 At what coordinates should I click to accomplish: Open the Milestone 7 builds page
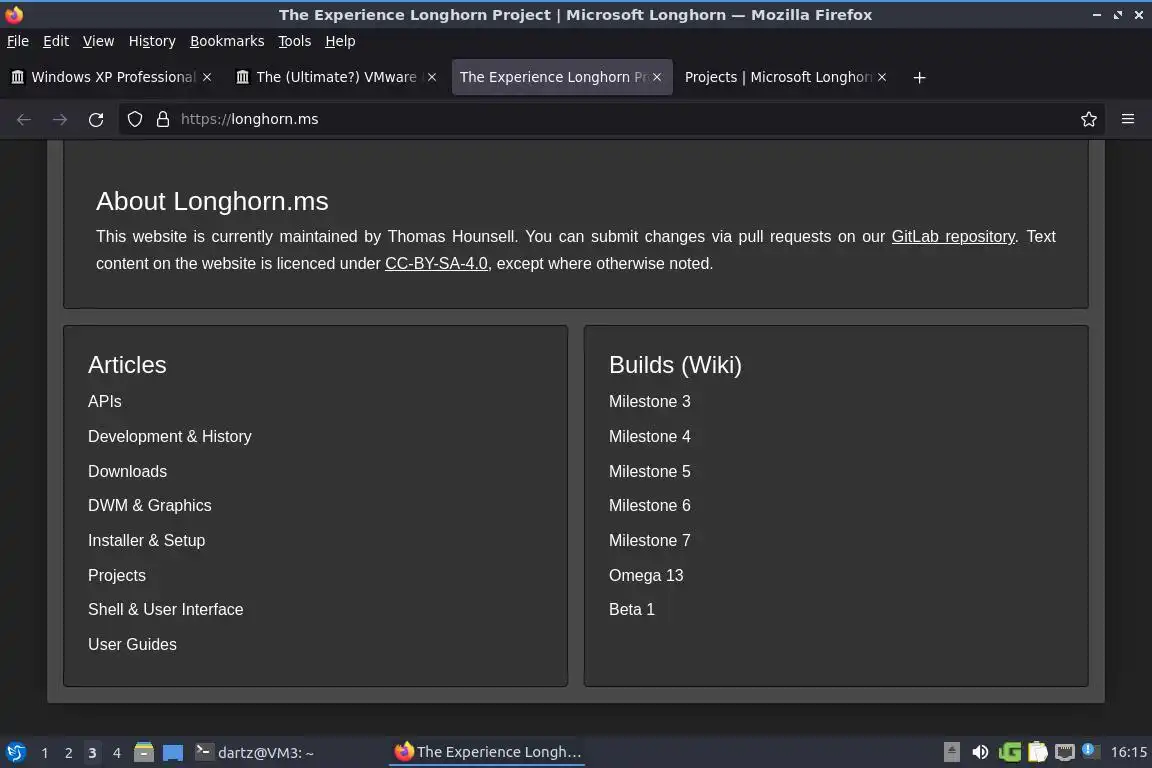coord(650,540)
